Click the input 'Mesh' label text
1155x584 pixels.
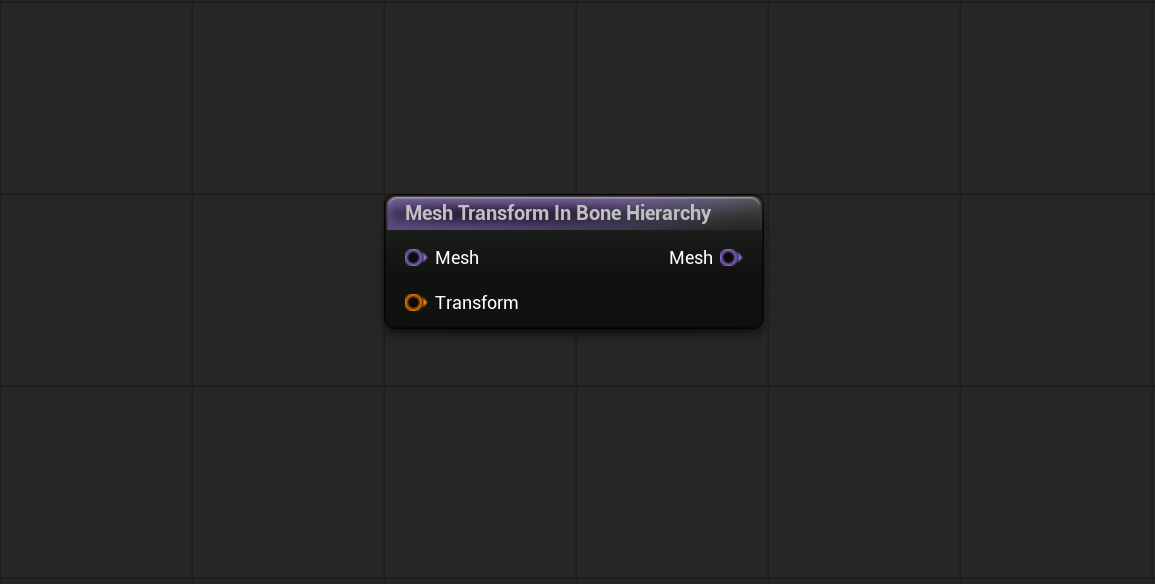tap(457, 258)
